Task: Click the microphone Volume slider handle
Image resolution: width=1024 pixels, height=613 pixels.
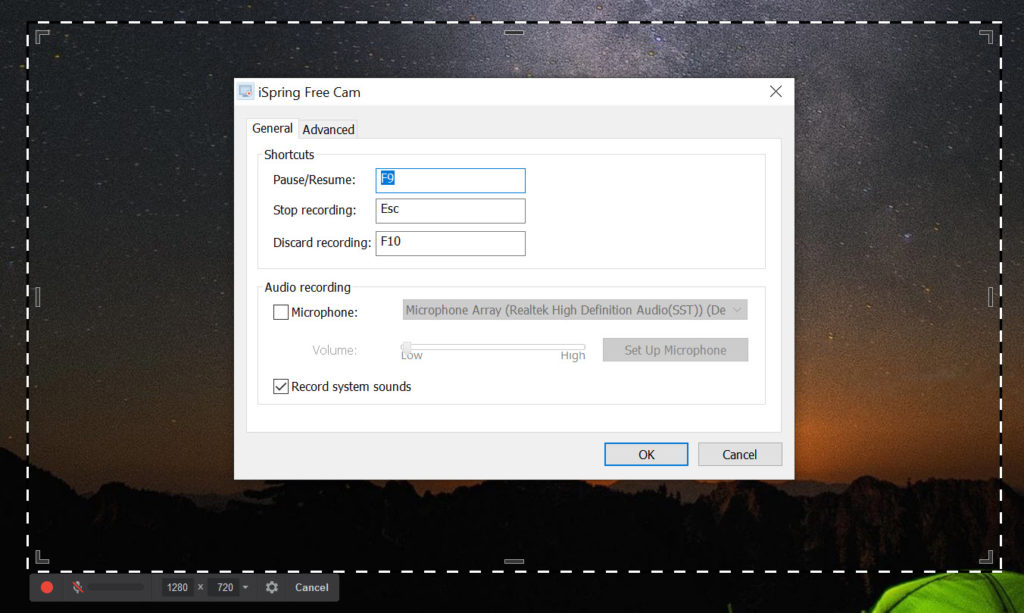Action: tap(406, 347)
